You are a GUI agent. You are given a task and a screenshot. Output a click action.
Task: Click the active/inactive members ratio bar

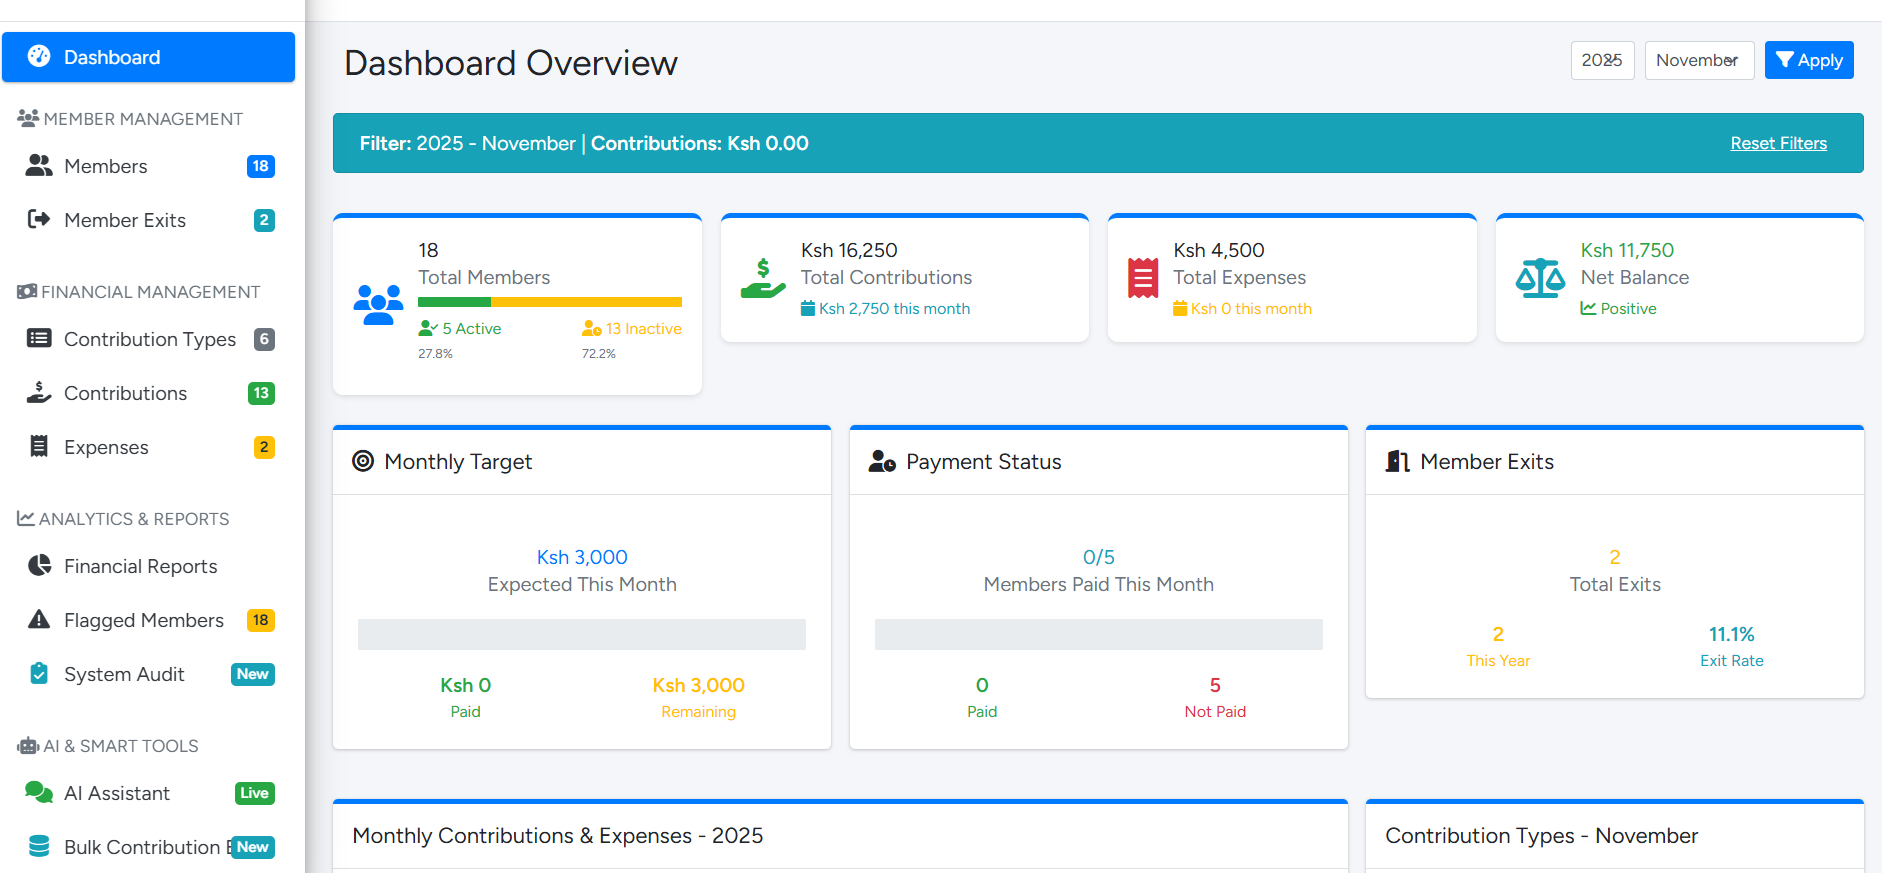(x=549, y=302)
